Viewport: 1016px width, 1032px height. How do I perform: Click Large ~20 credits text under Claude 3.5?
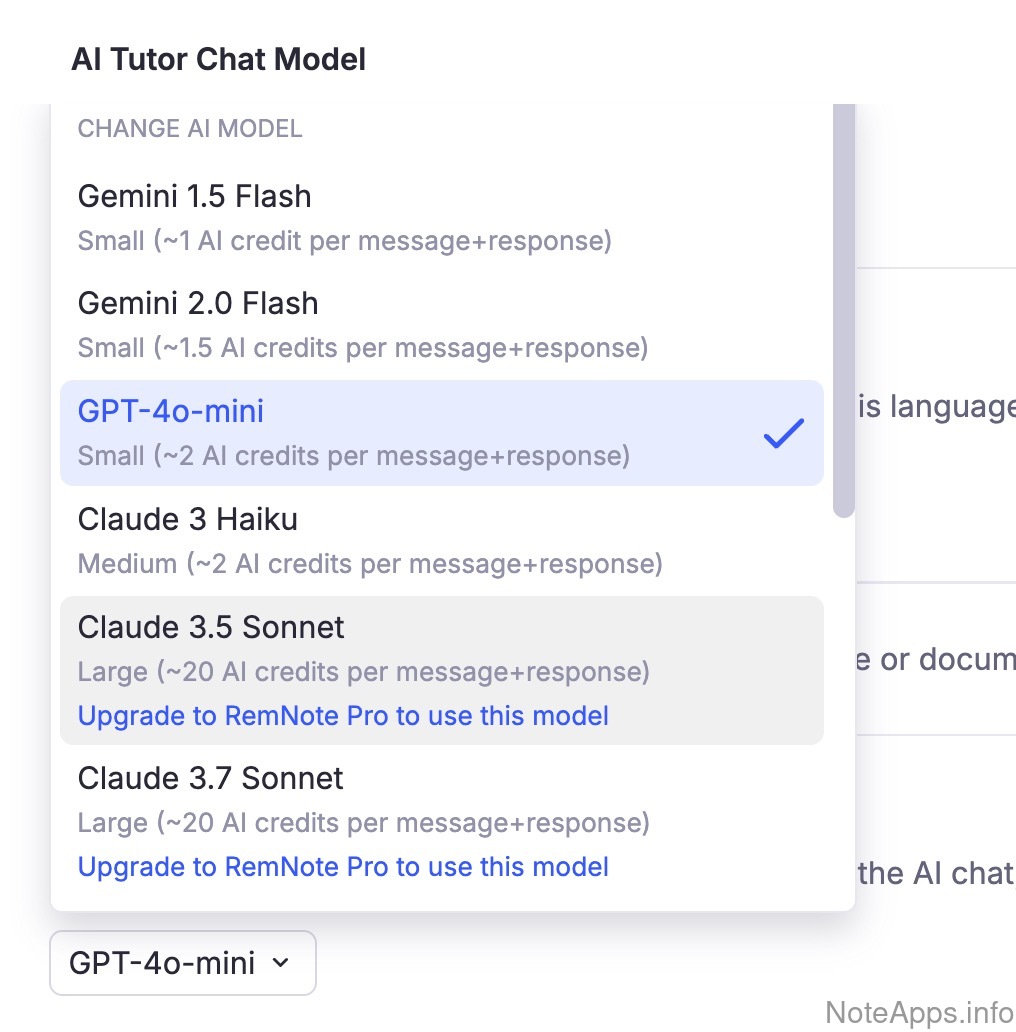[363, 672]
